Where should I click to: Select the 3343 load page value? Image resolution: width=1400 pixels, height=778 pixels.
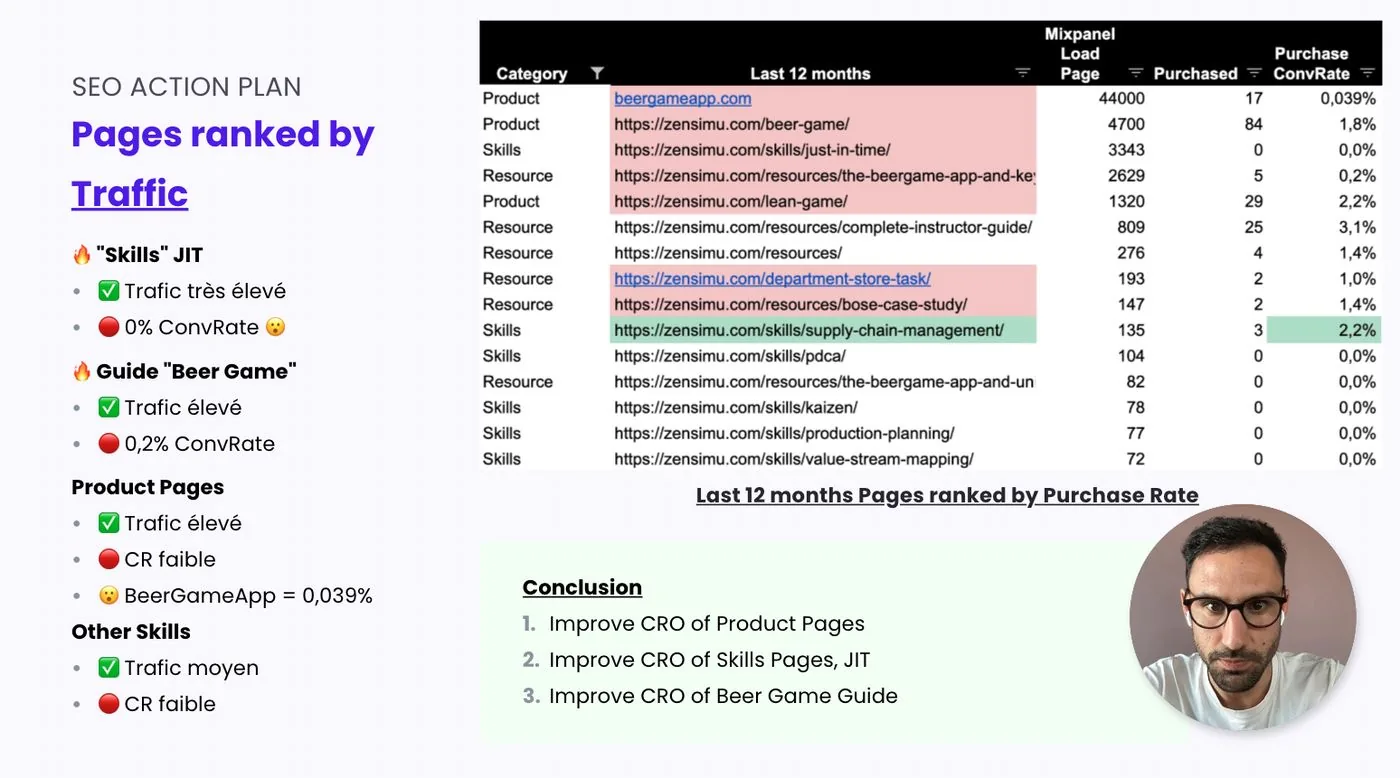point(1126,150)
